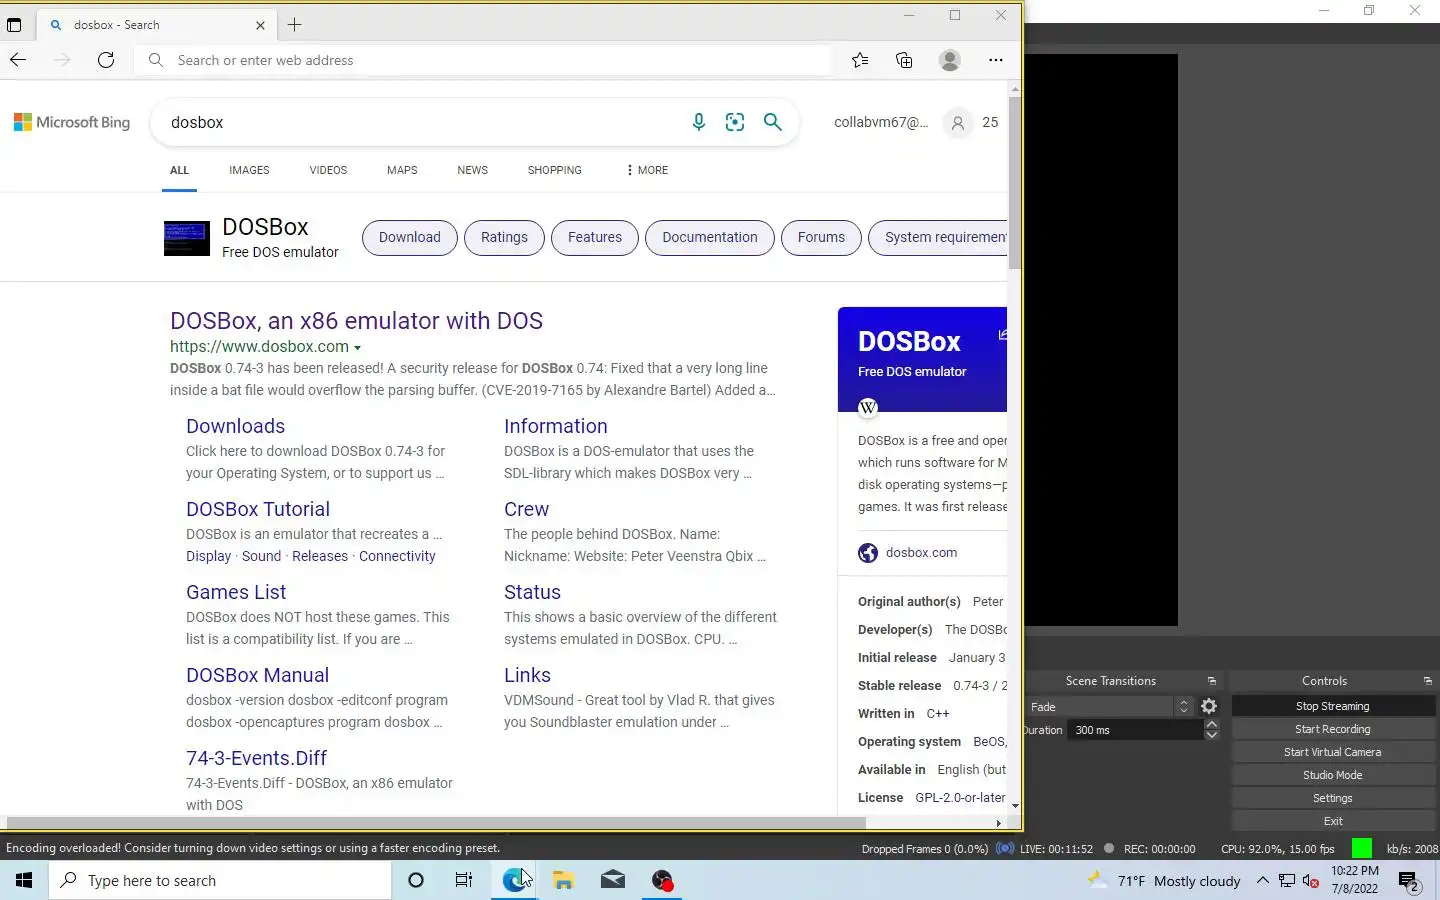The width and height of the screenshot is (1440, 900).
Task: Switch to the NEWS search tab
Action: click(472, 170)
